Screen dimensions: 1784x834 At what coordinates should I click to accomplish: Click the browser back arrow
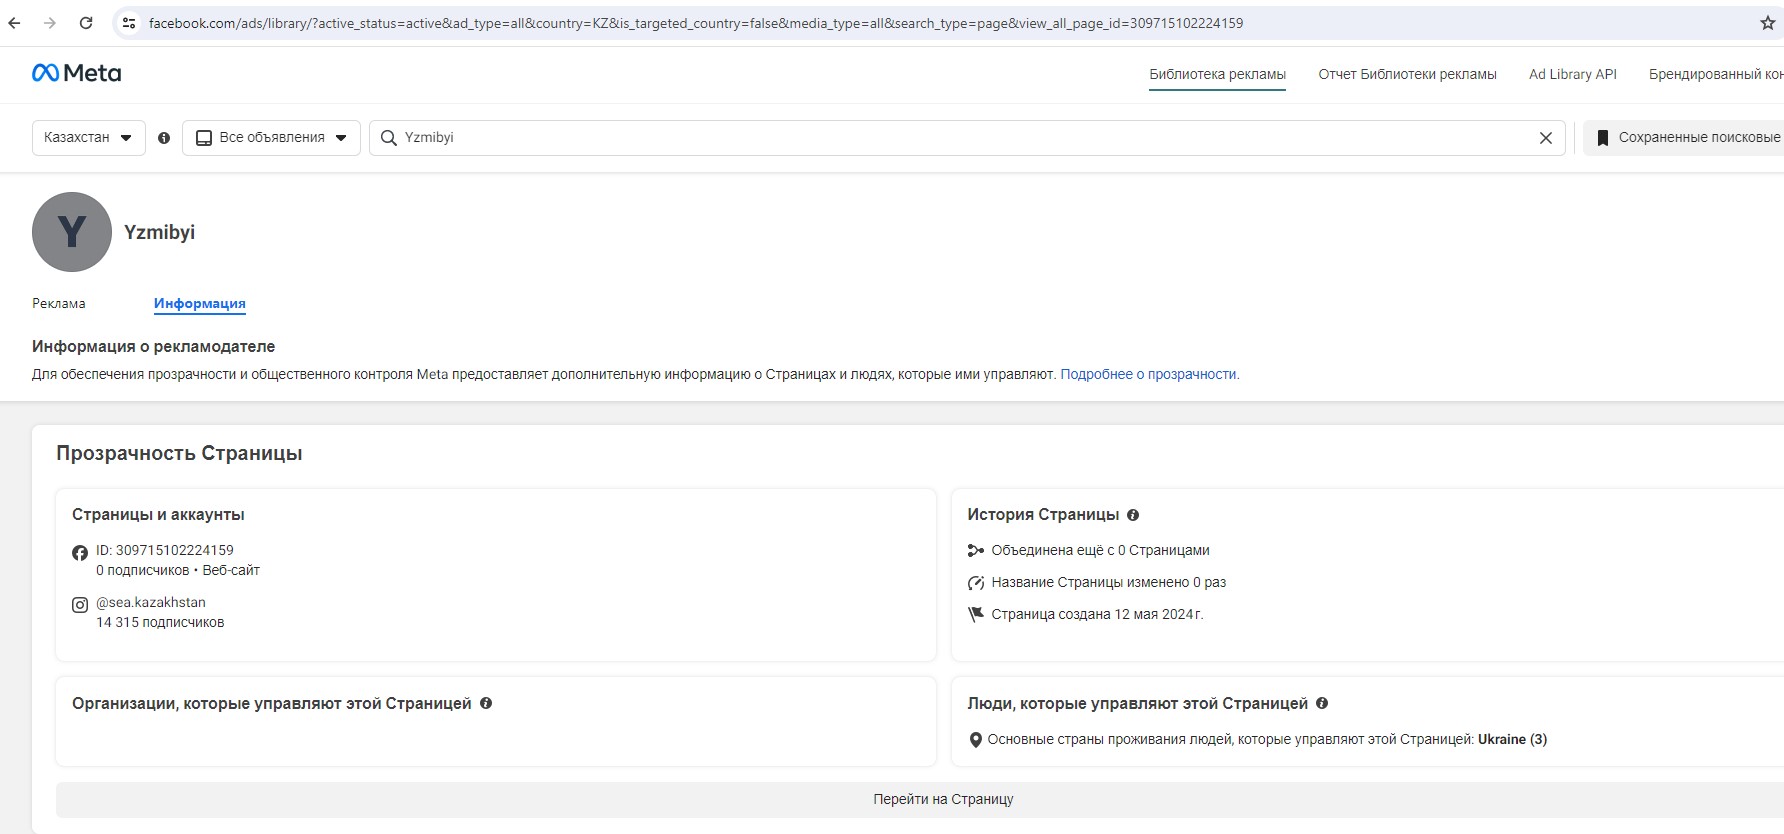tap(14, 23)
